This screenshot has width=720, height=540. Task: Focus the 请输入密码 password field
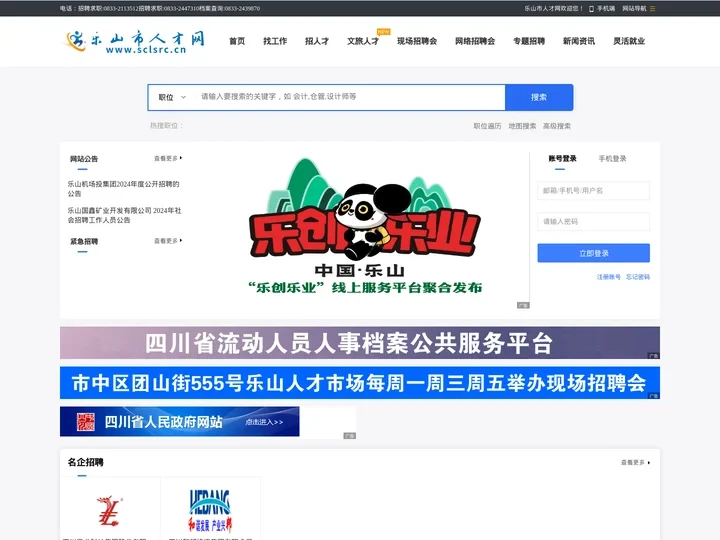pyautogui.click(x=593, y=221)
